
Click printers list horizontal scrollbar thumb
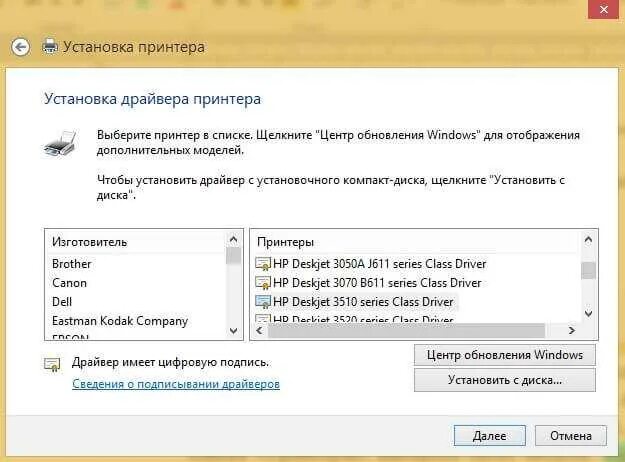point(406,330)
